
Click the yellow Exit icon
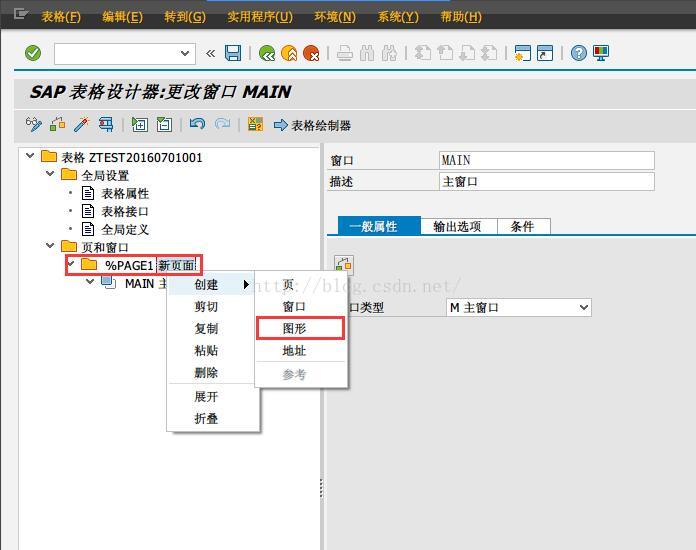[289, 53]
